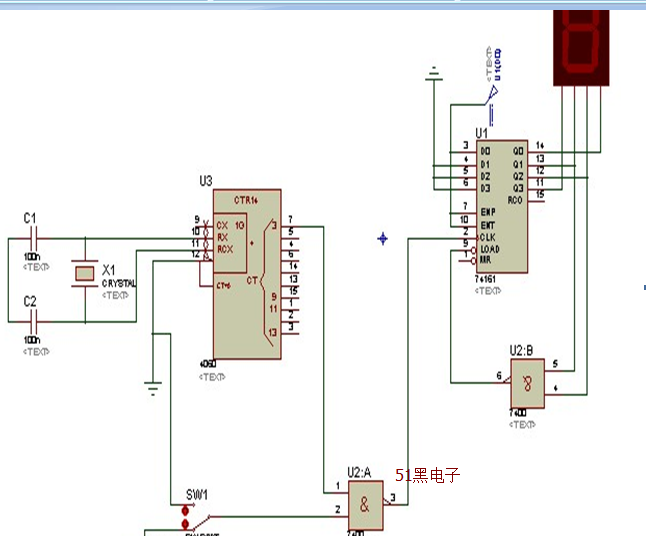Click the 'X1' reference label

tap(108, 270)
